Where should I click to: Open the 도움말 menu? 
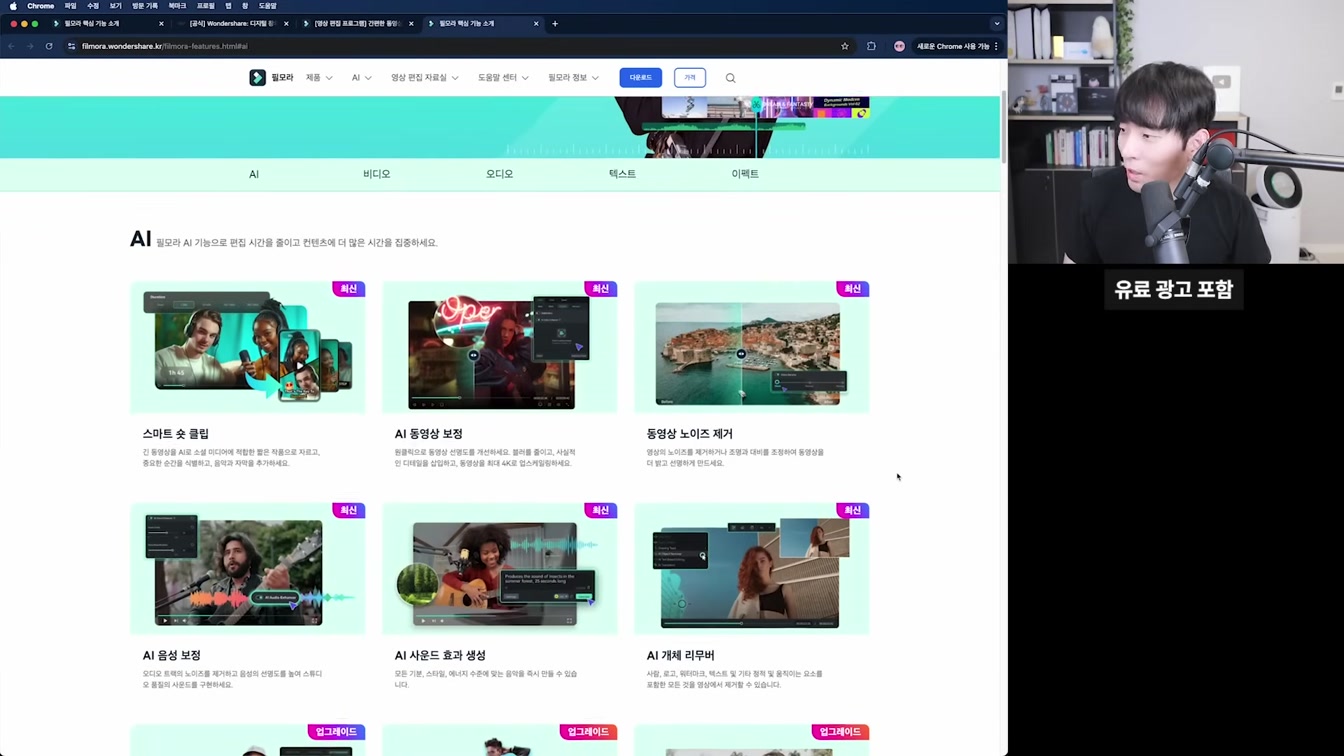coord(267,6)
